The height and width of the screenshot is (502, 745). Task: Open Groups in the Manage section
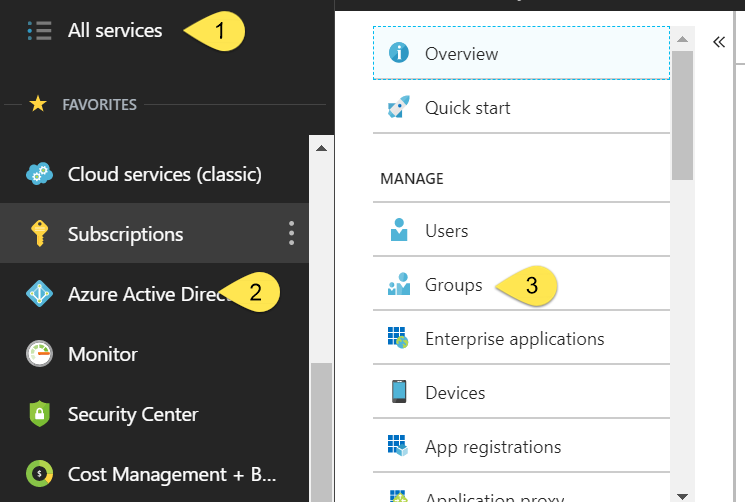point(453,285)
